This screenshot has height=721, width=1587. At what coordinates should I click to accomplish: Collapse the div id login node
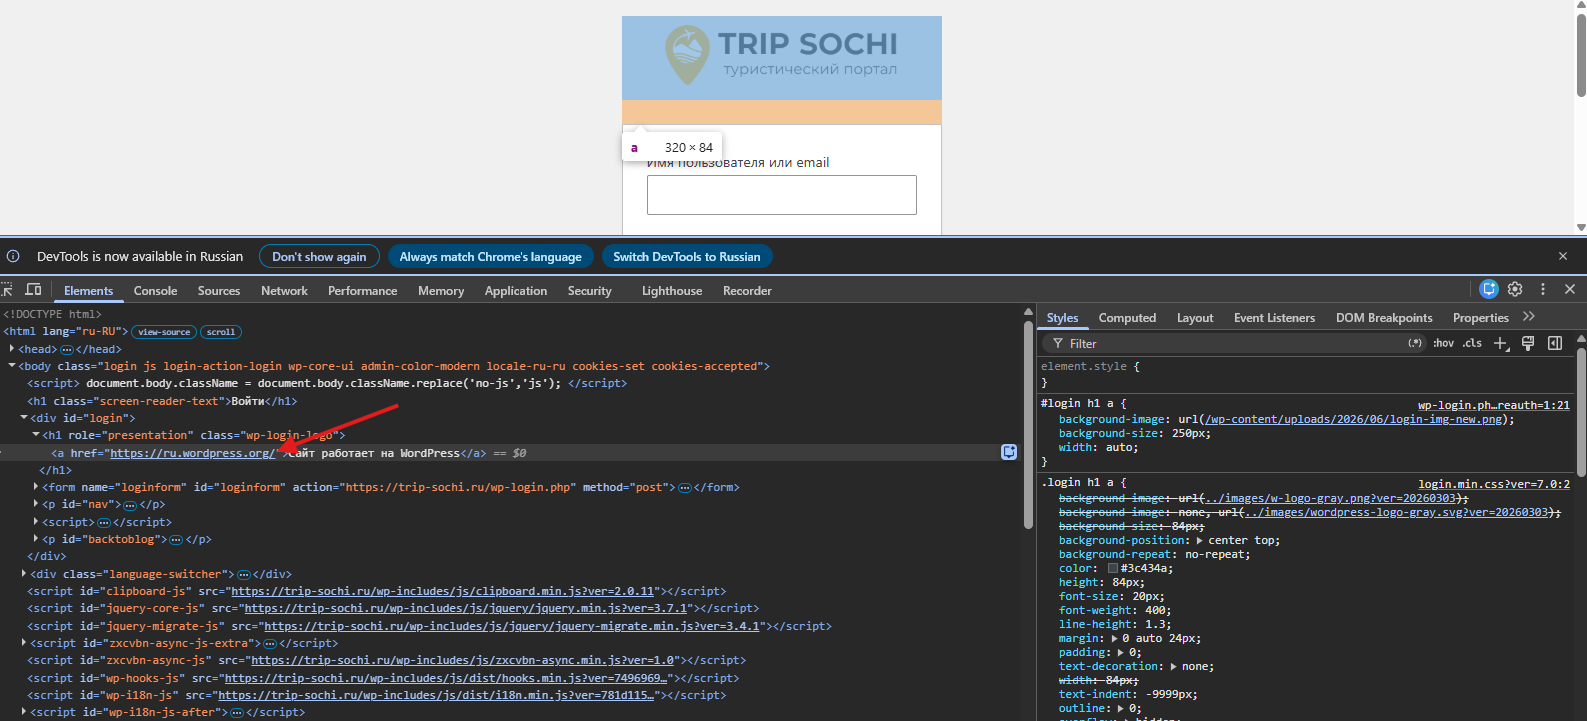[x=24, y=418]
